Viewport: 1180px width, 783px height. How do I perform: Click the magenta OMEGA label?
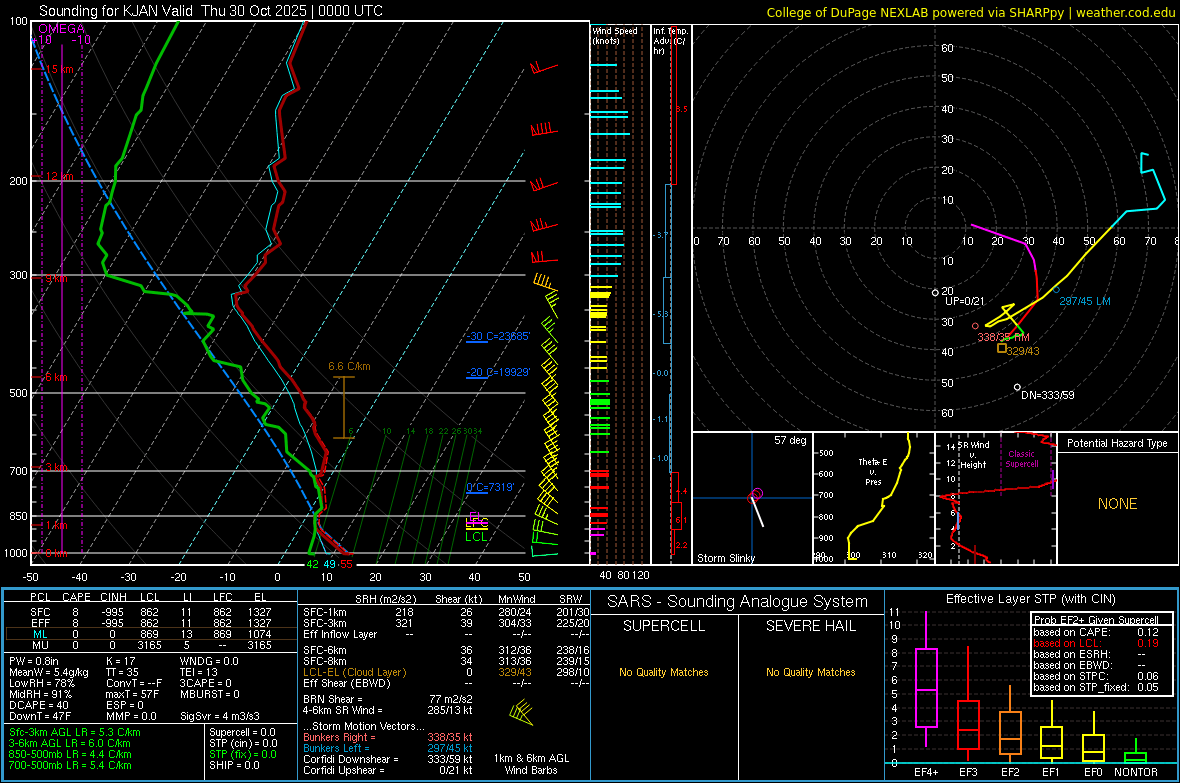click(x=62, y=29)
